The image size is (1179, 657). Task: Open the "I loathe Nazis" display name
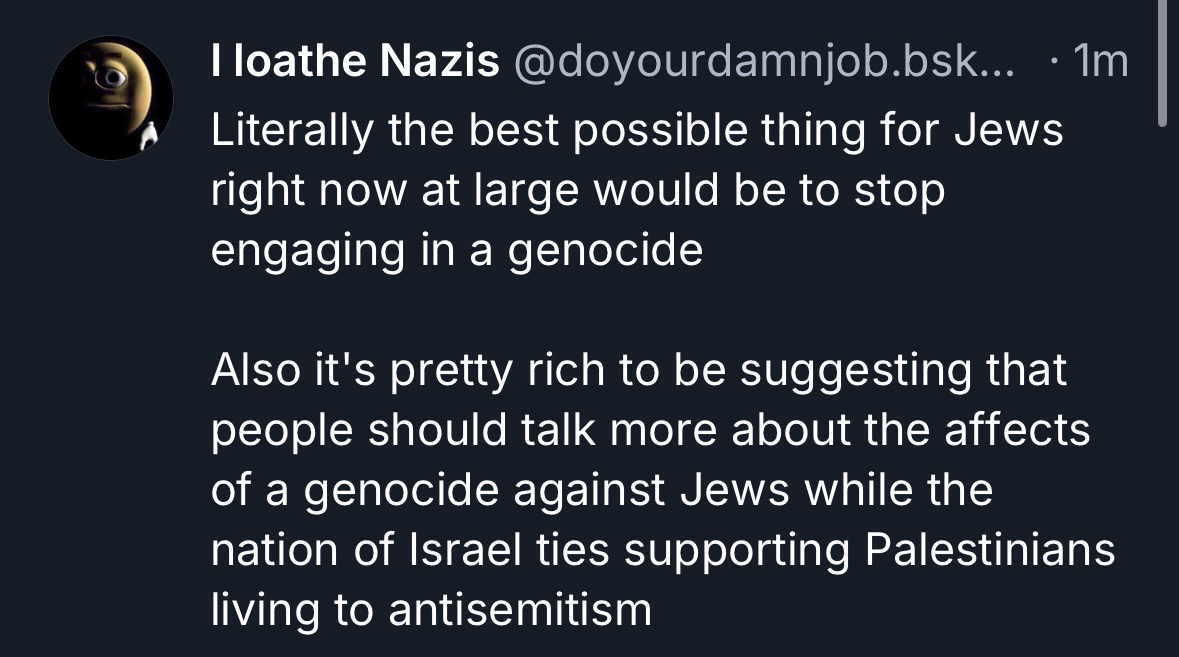pos(355,64)
